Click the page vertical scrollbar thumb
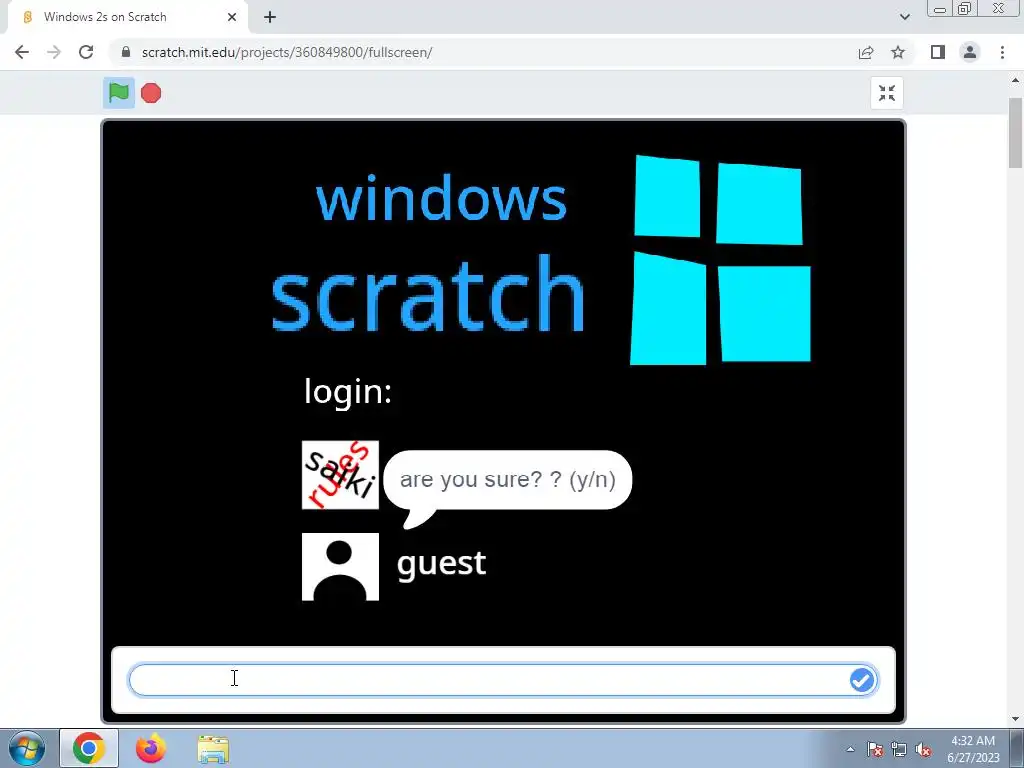The height and width of the screenshot is (768, 1024). [1016, 133]
